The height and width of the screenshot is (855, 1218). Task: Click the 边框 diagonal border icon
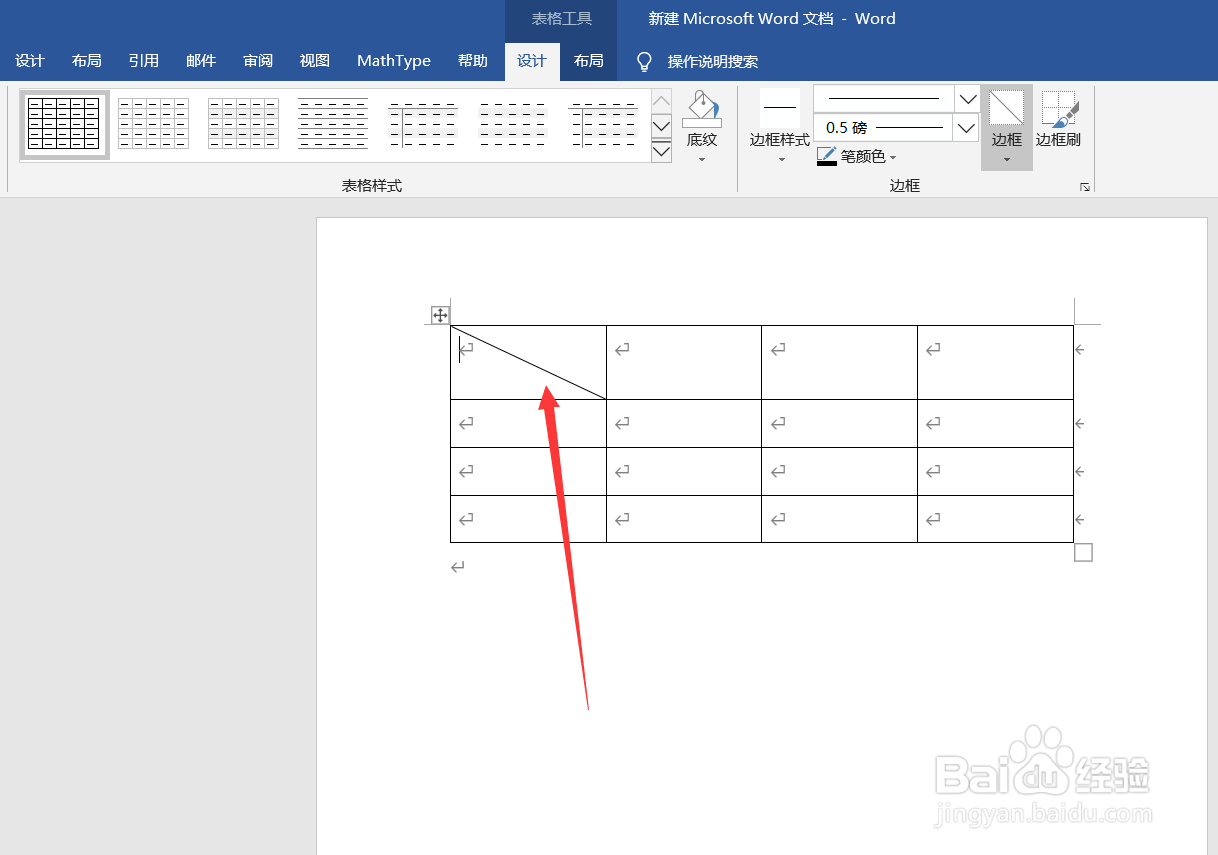1007,108
